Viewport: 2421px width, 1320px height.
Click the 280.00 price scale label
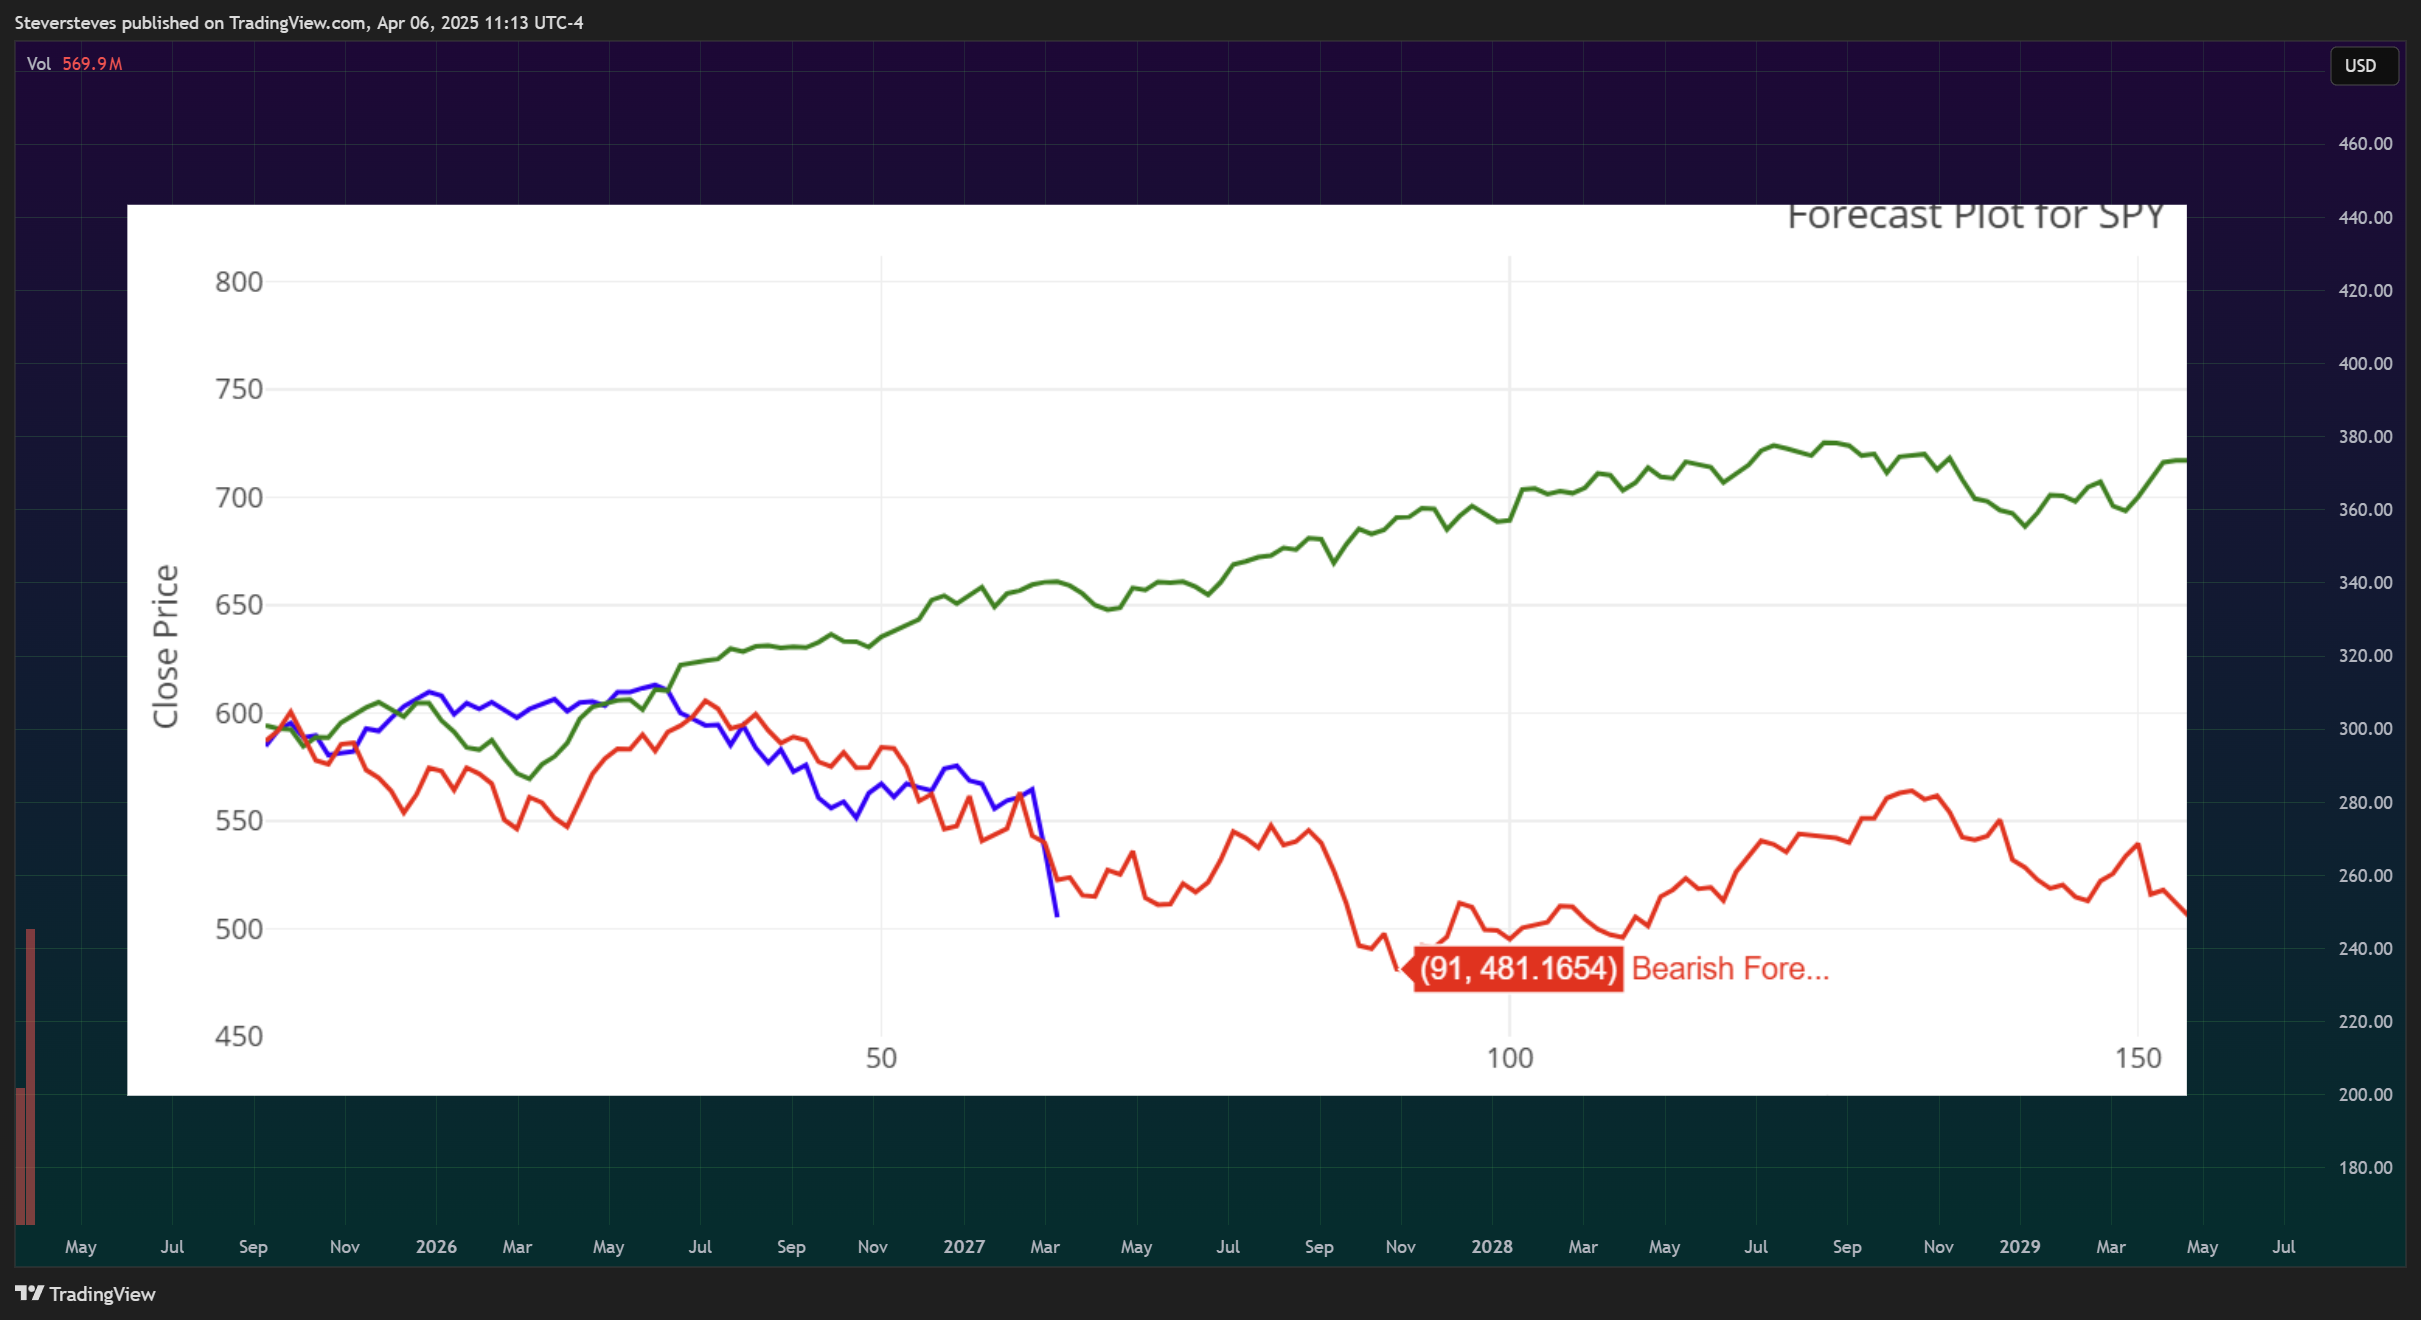click(2365, 802)
